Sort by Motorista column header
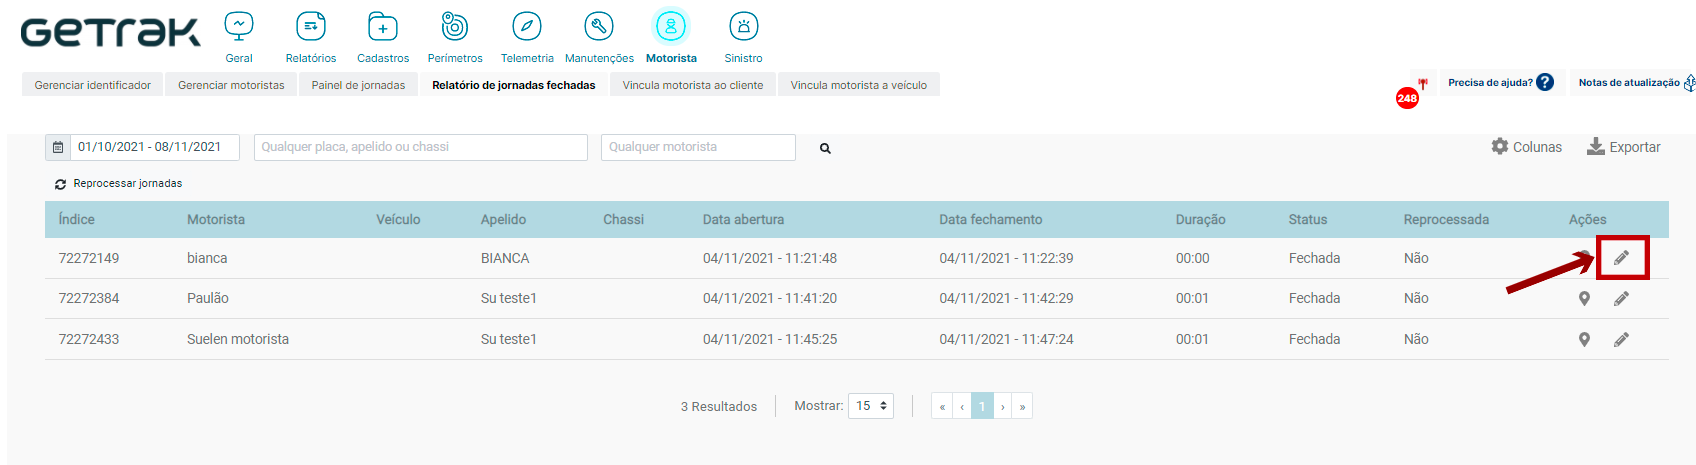Image resolution: width=1696 pixels, height=465 pixels. coord(216,220)
